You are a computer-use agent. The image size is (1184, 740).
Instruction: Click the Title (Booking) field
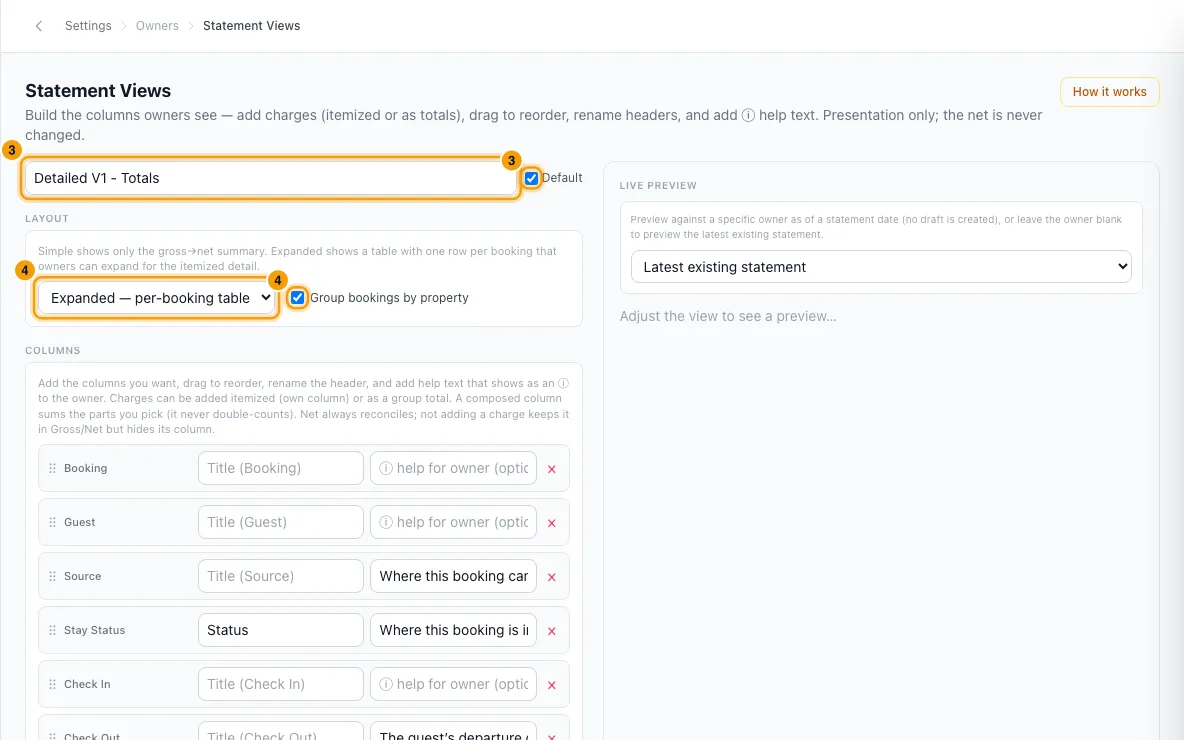point(281,468)
